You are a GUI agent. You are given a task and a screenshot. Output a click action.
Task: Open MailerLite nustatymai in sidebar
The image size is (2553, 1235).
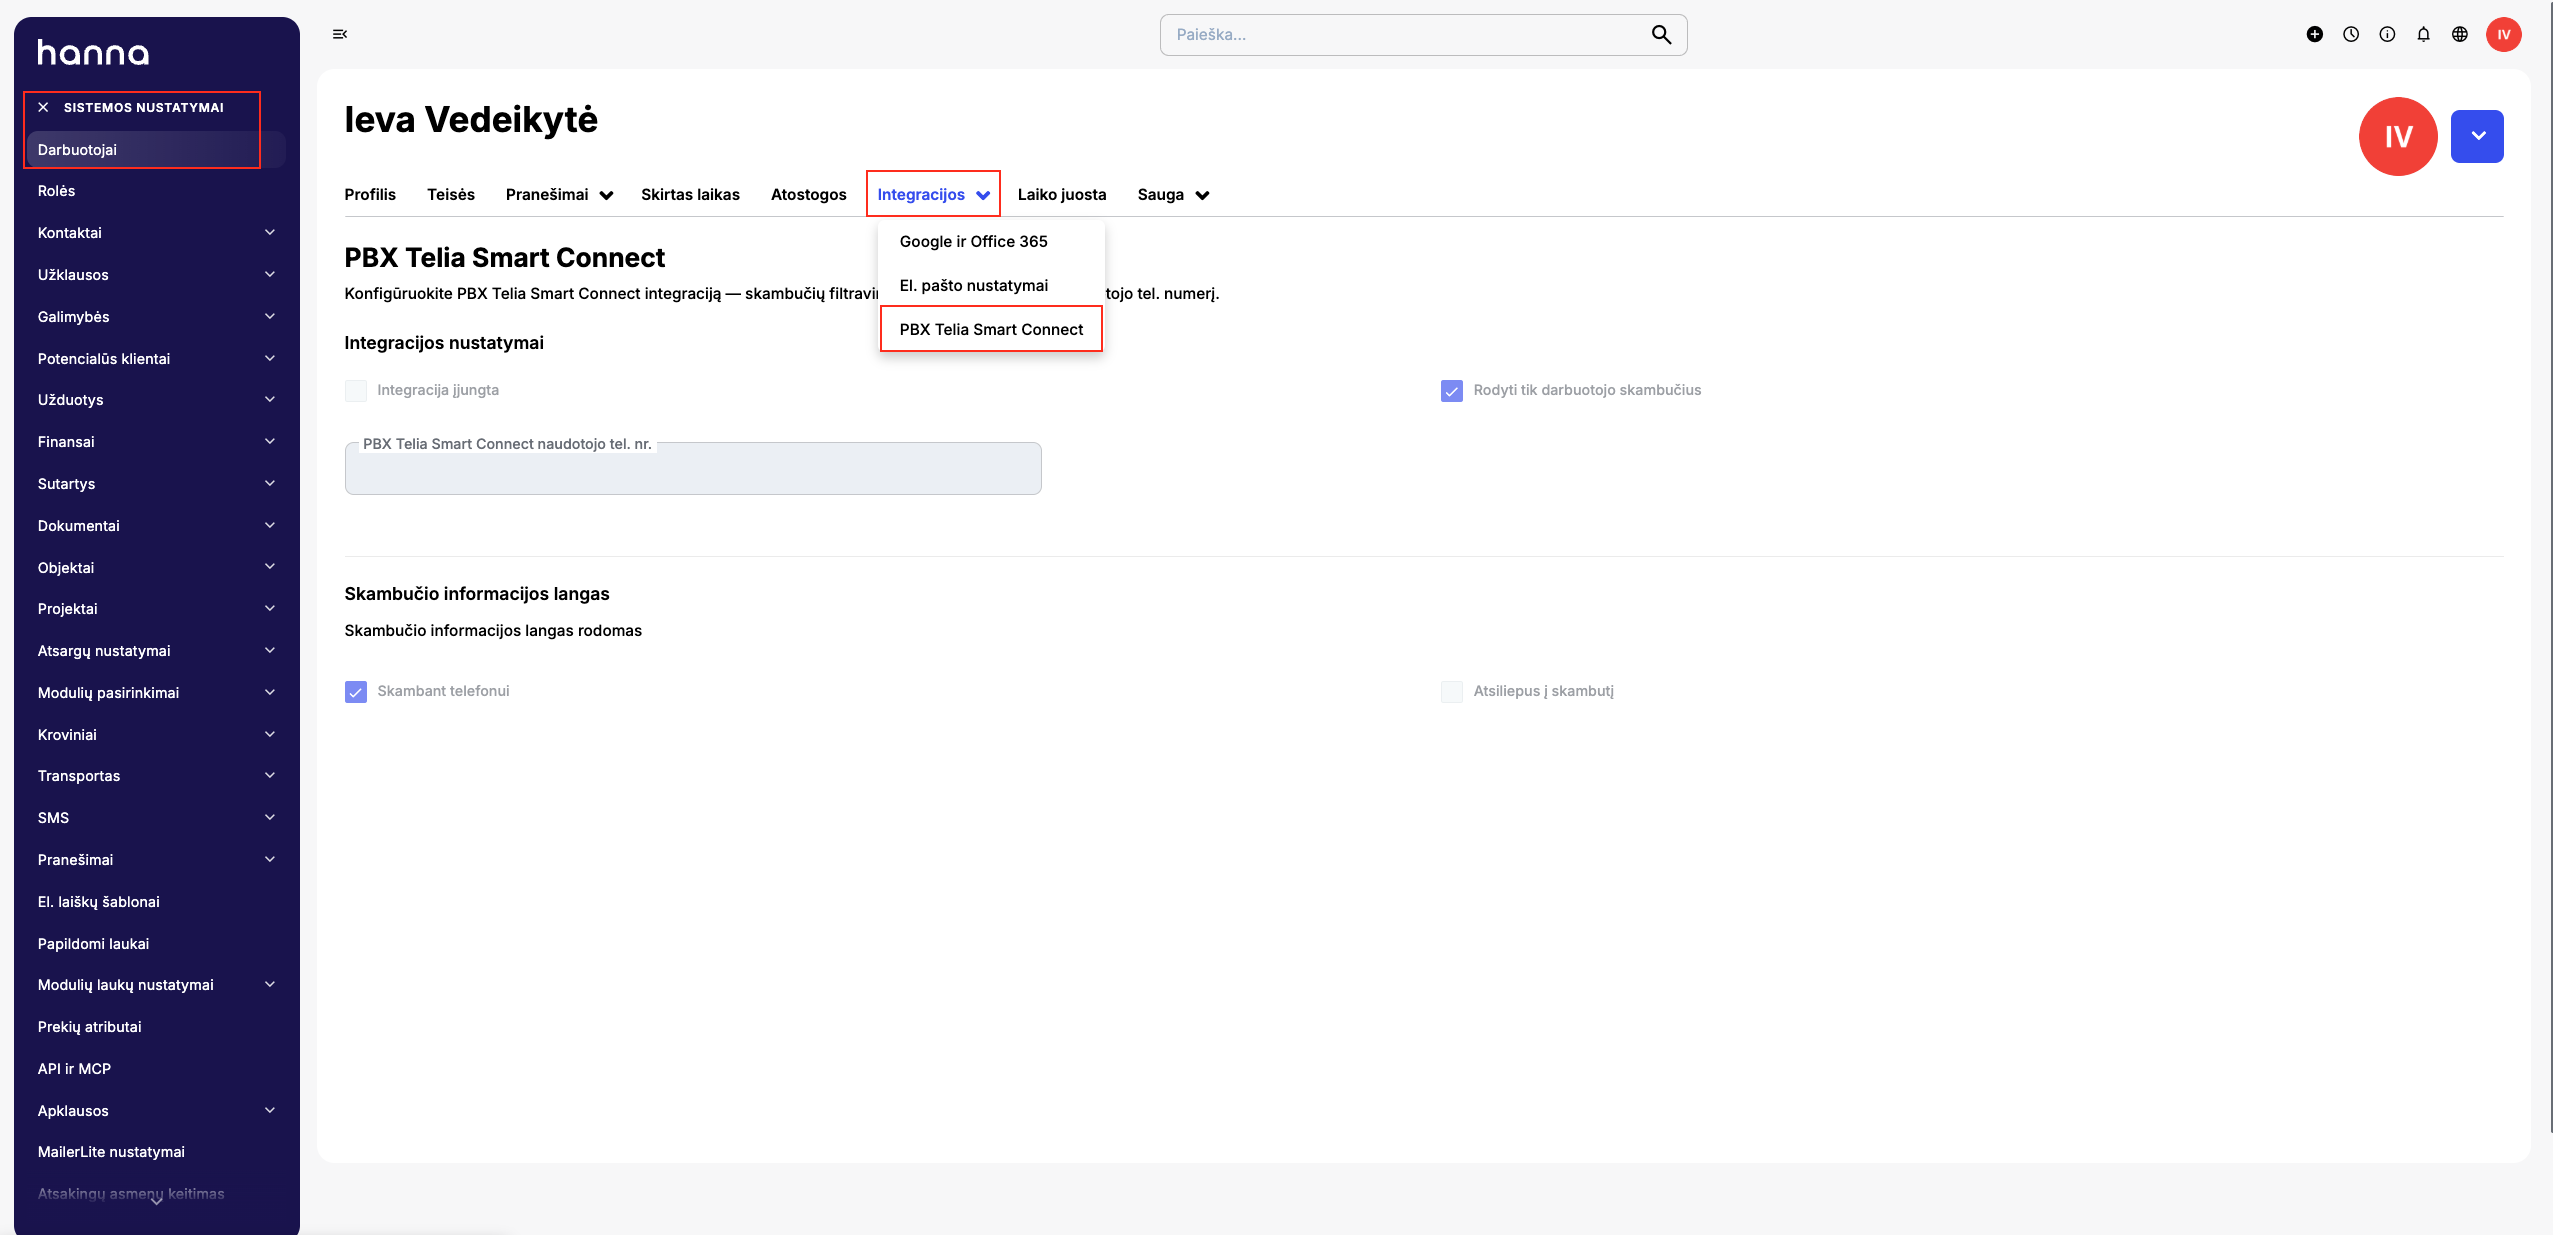tap(157, 1151)
